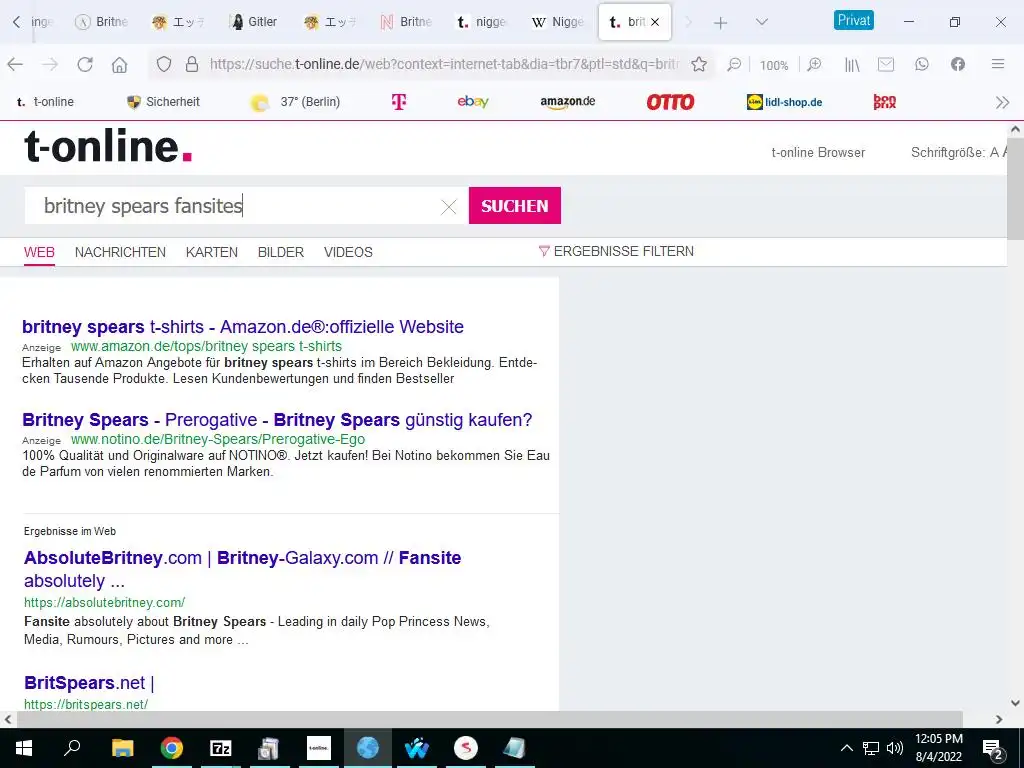Close the current brit tab
This screenshot has width=1024, height=768.
[x=655, y=22]
